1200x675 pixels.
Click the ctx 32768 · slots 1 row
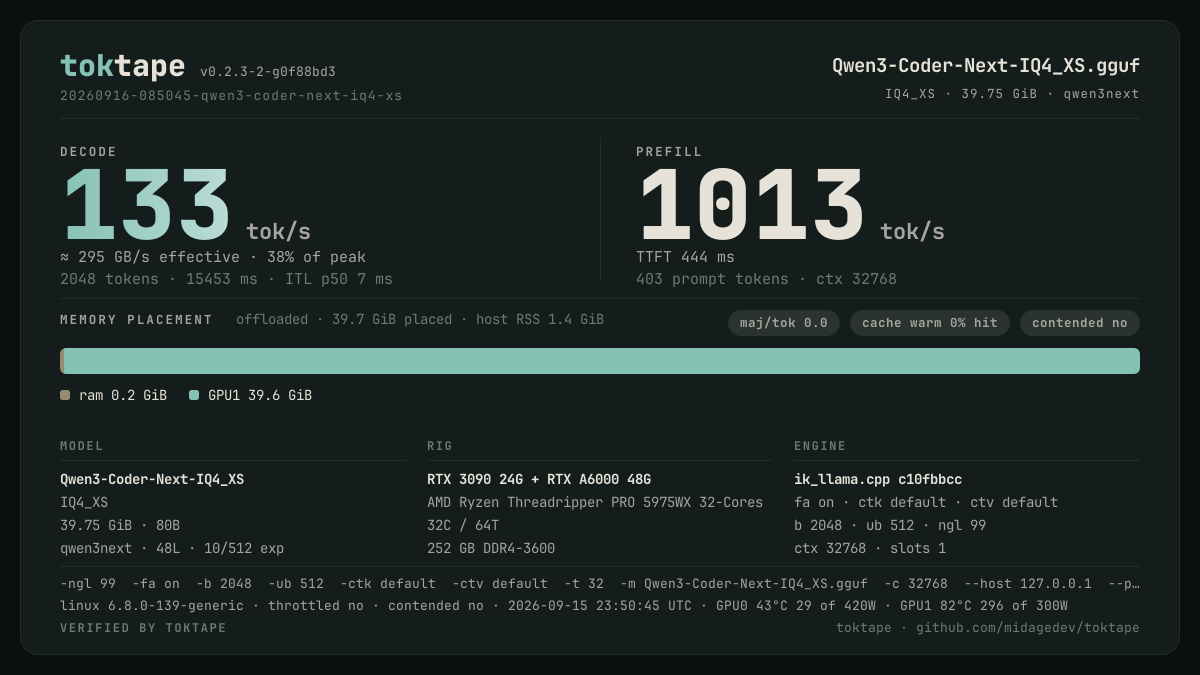pos(870,549)
